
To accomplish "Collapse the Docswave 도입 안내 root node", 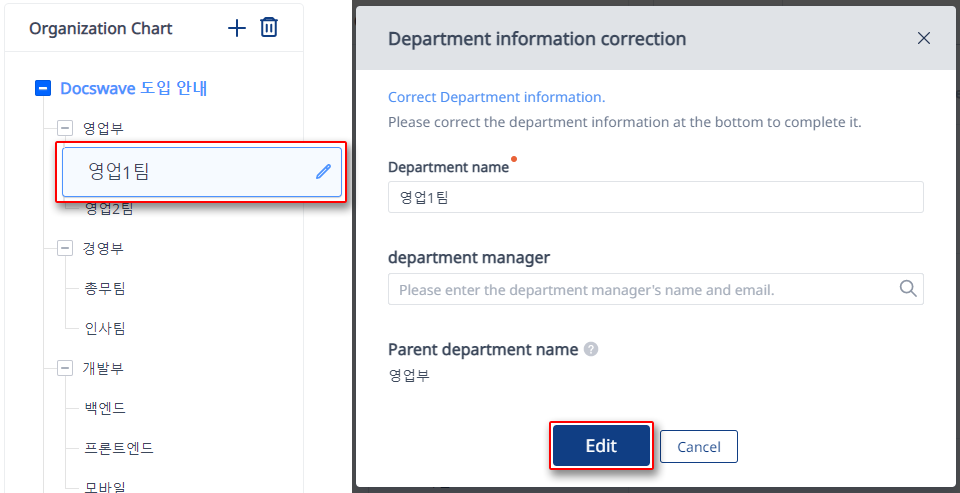I will 42,89.
